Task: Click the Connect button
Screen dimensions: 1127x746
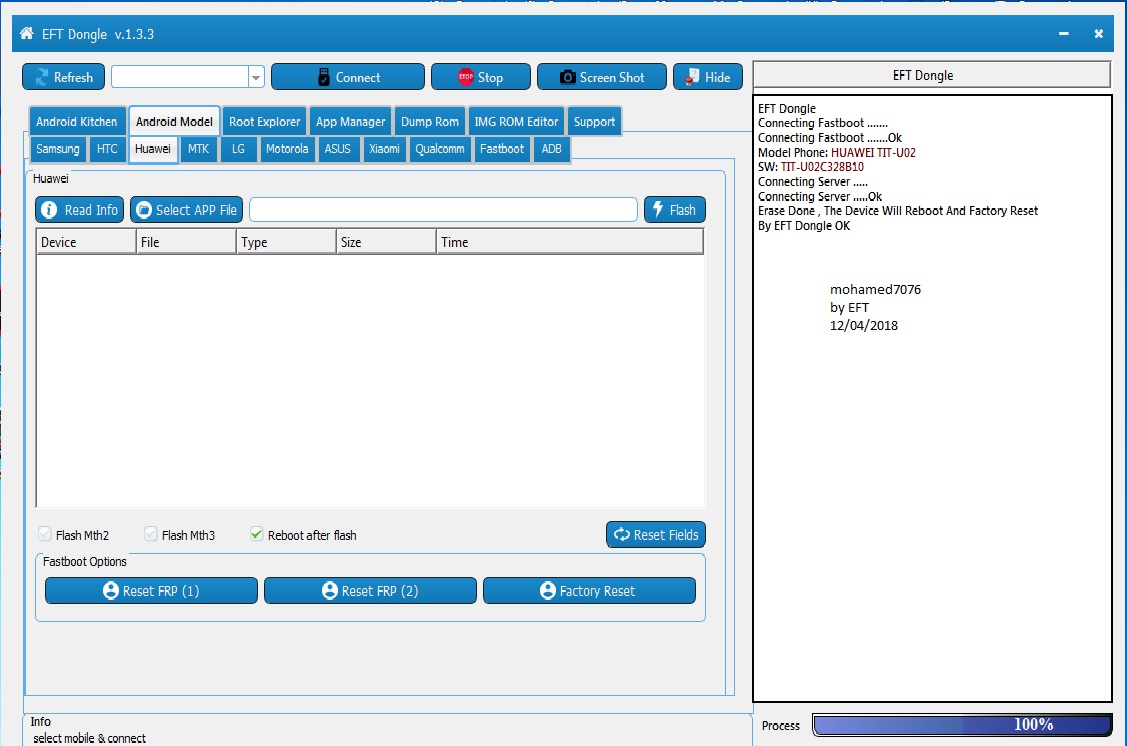Action: 348,77
